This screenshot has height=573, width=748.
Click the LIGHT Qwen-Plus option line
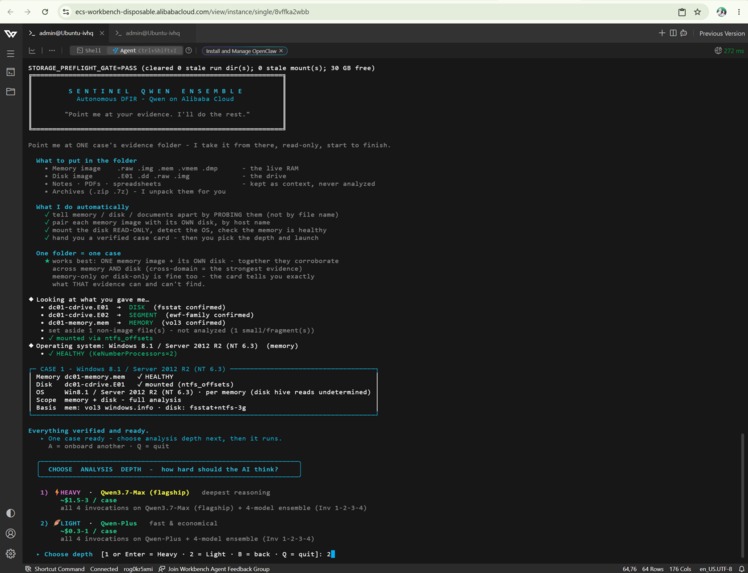pos(129,523)
